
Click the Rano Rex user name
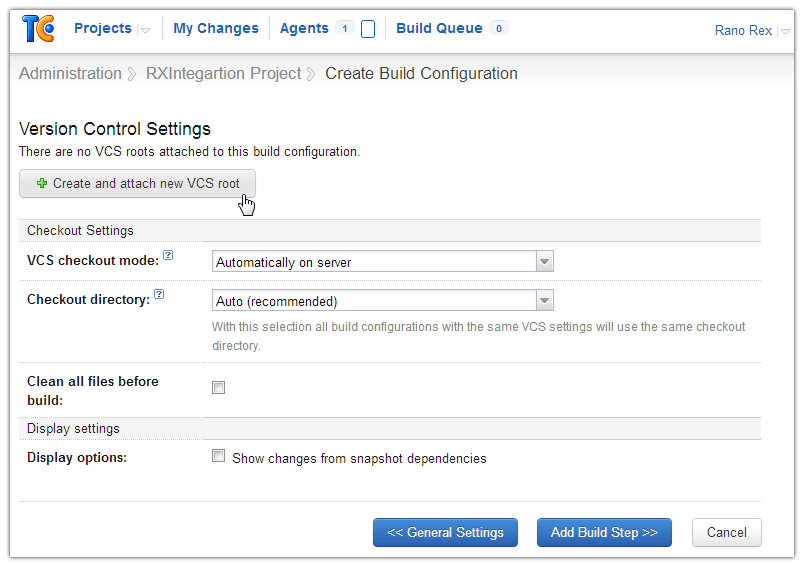point(743,31)
